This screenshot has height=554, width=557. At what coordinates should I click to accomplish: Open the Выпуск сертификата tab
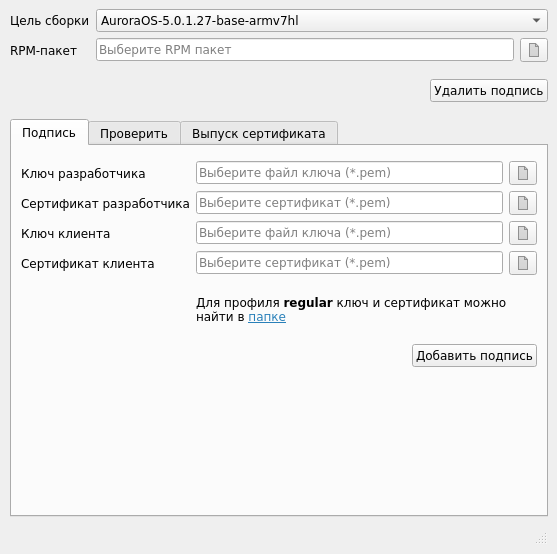pos(259,134)
